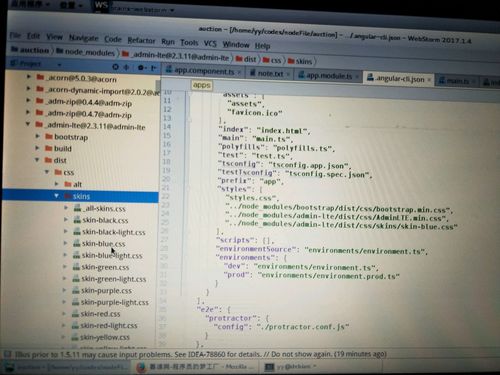The width and height of the screenshot is (500, 375).
Task: Click the tool windows icon in status bar
Action: tap(7, 354)
